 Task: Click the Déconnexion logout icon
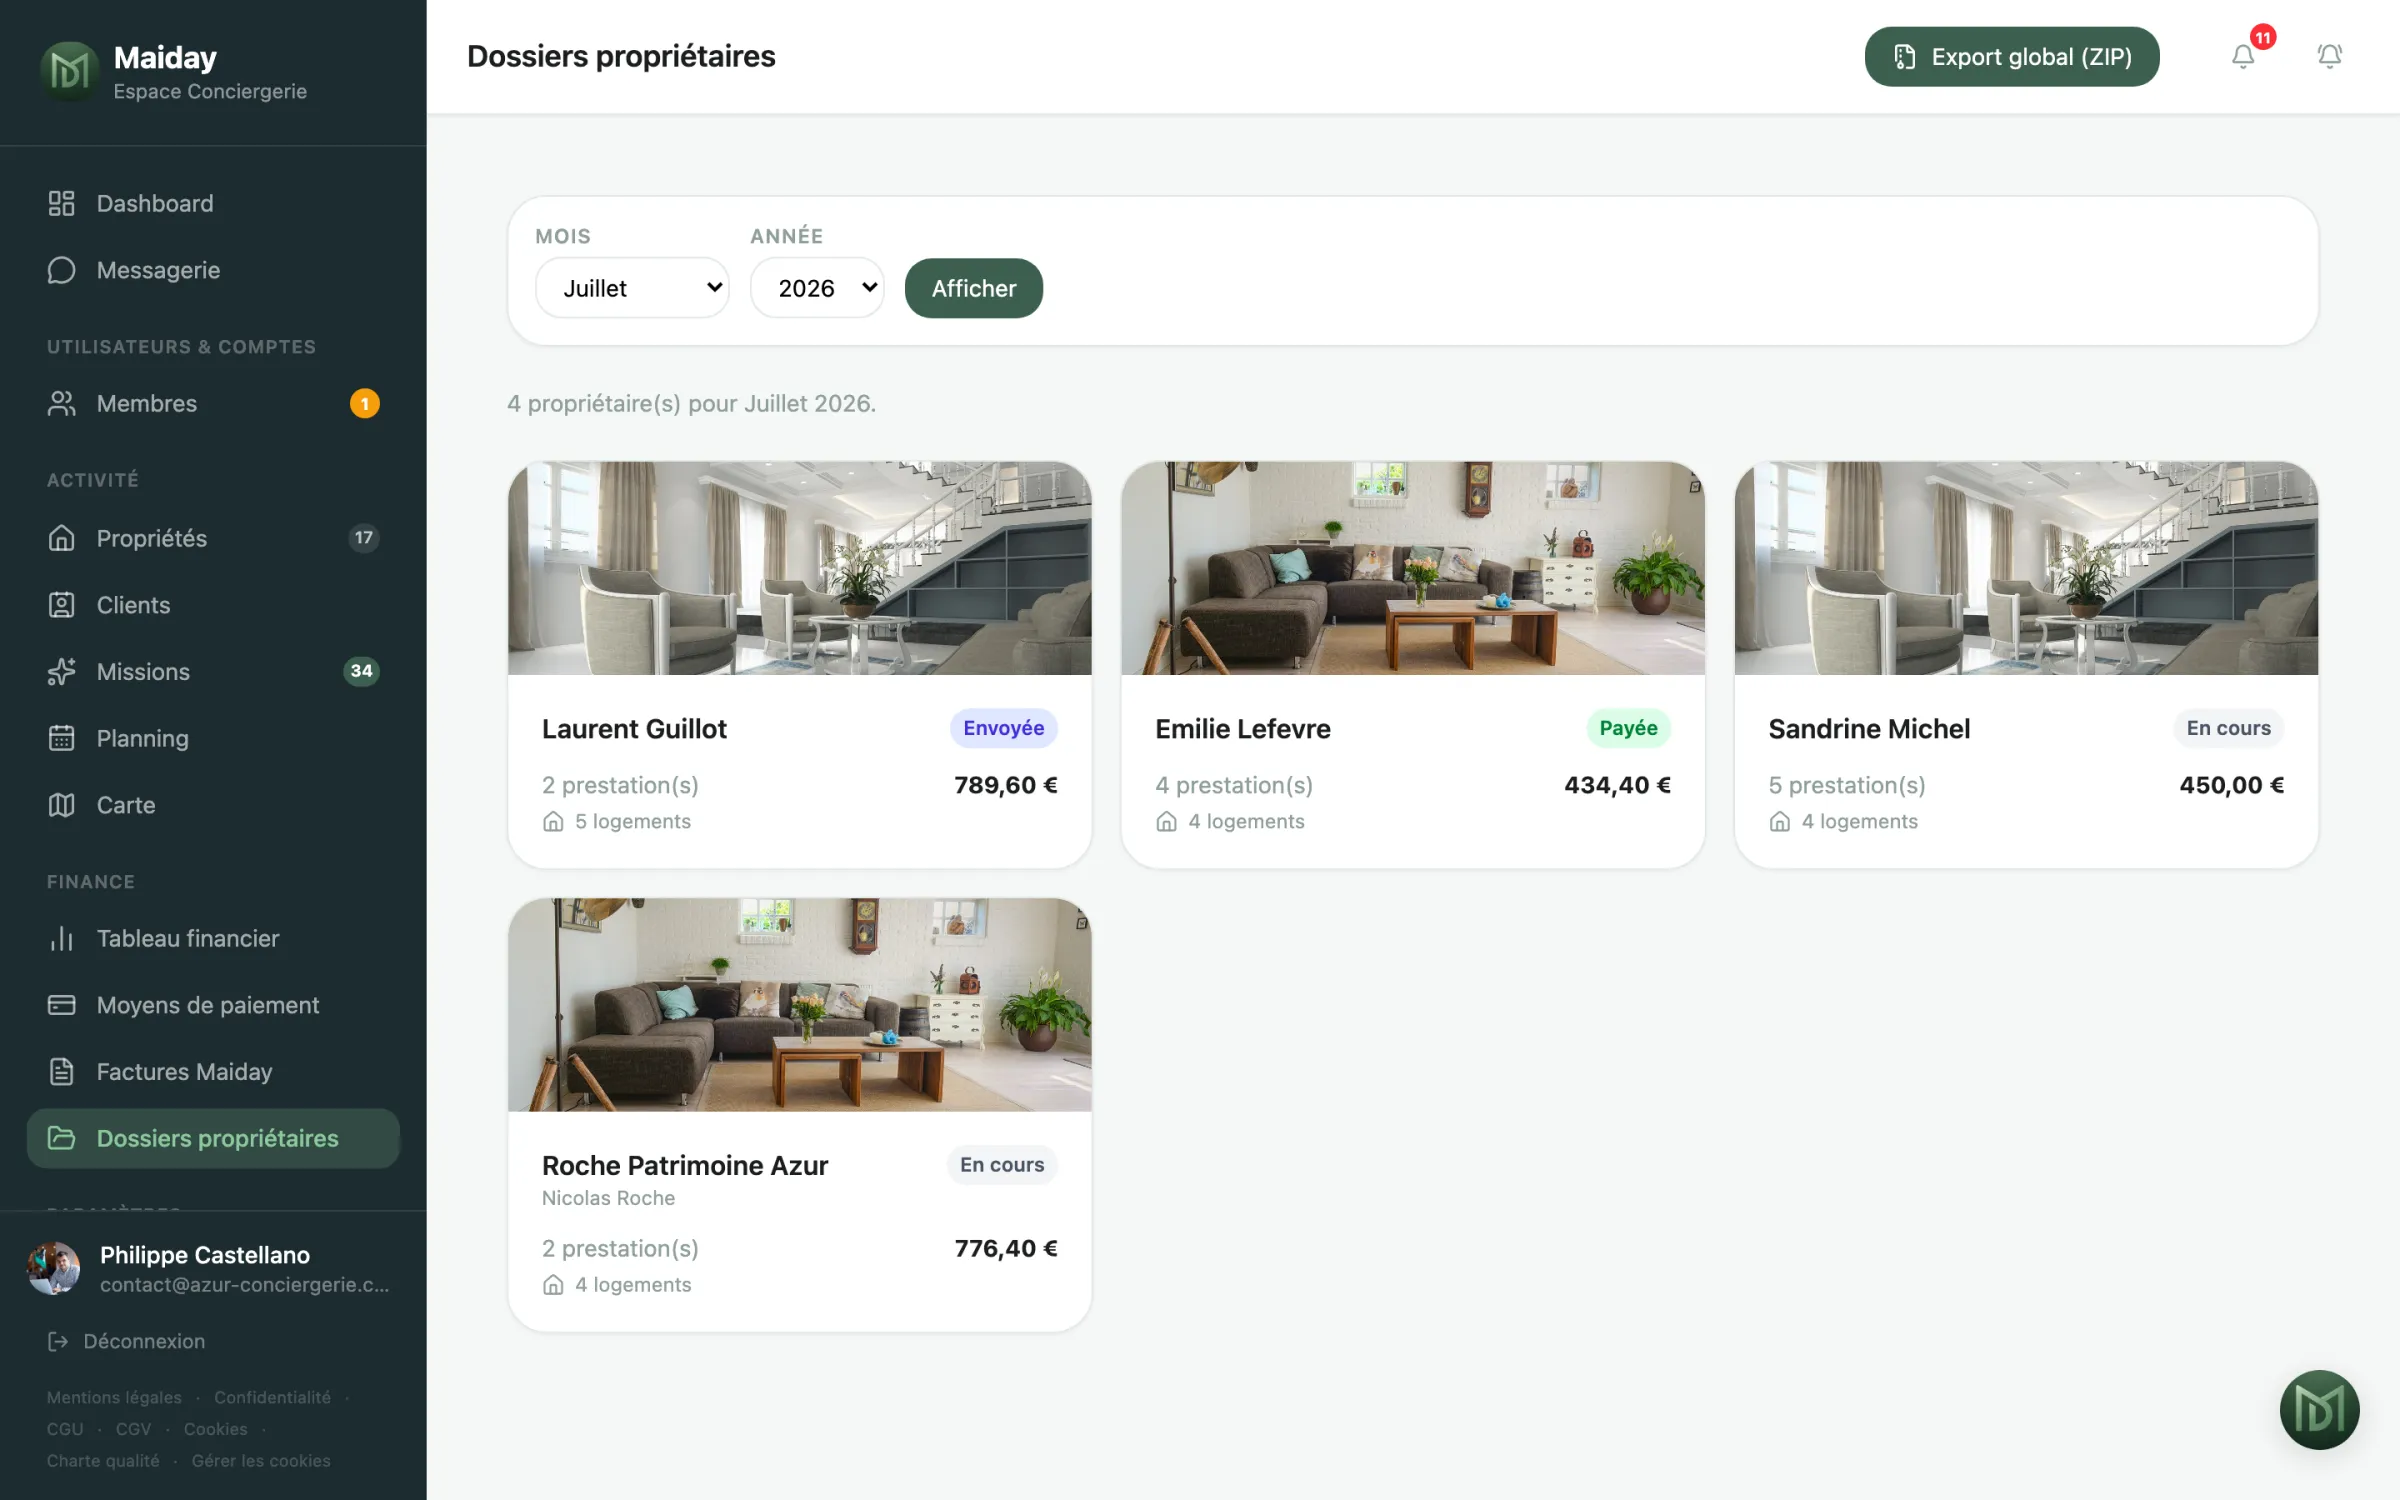point(58,1341)
